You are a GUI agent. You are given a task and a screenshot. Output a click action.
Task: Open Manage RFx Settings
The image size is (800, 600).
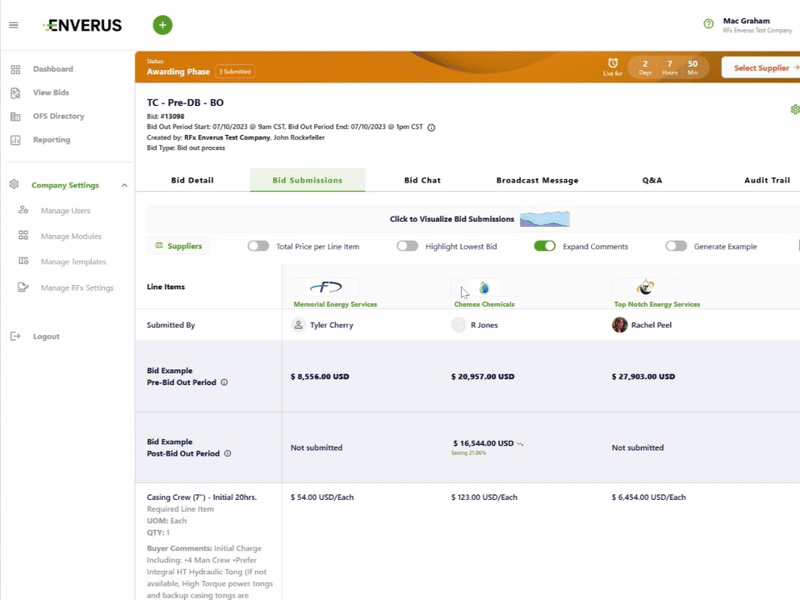(77, 287)
